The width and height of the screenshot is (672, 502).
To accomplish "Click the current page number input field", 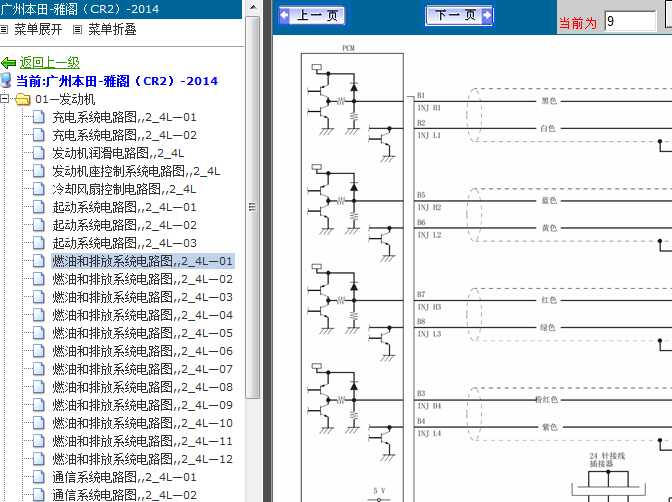I will (x=630, y=21).
